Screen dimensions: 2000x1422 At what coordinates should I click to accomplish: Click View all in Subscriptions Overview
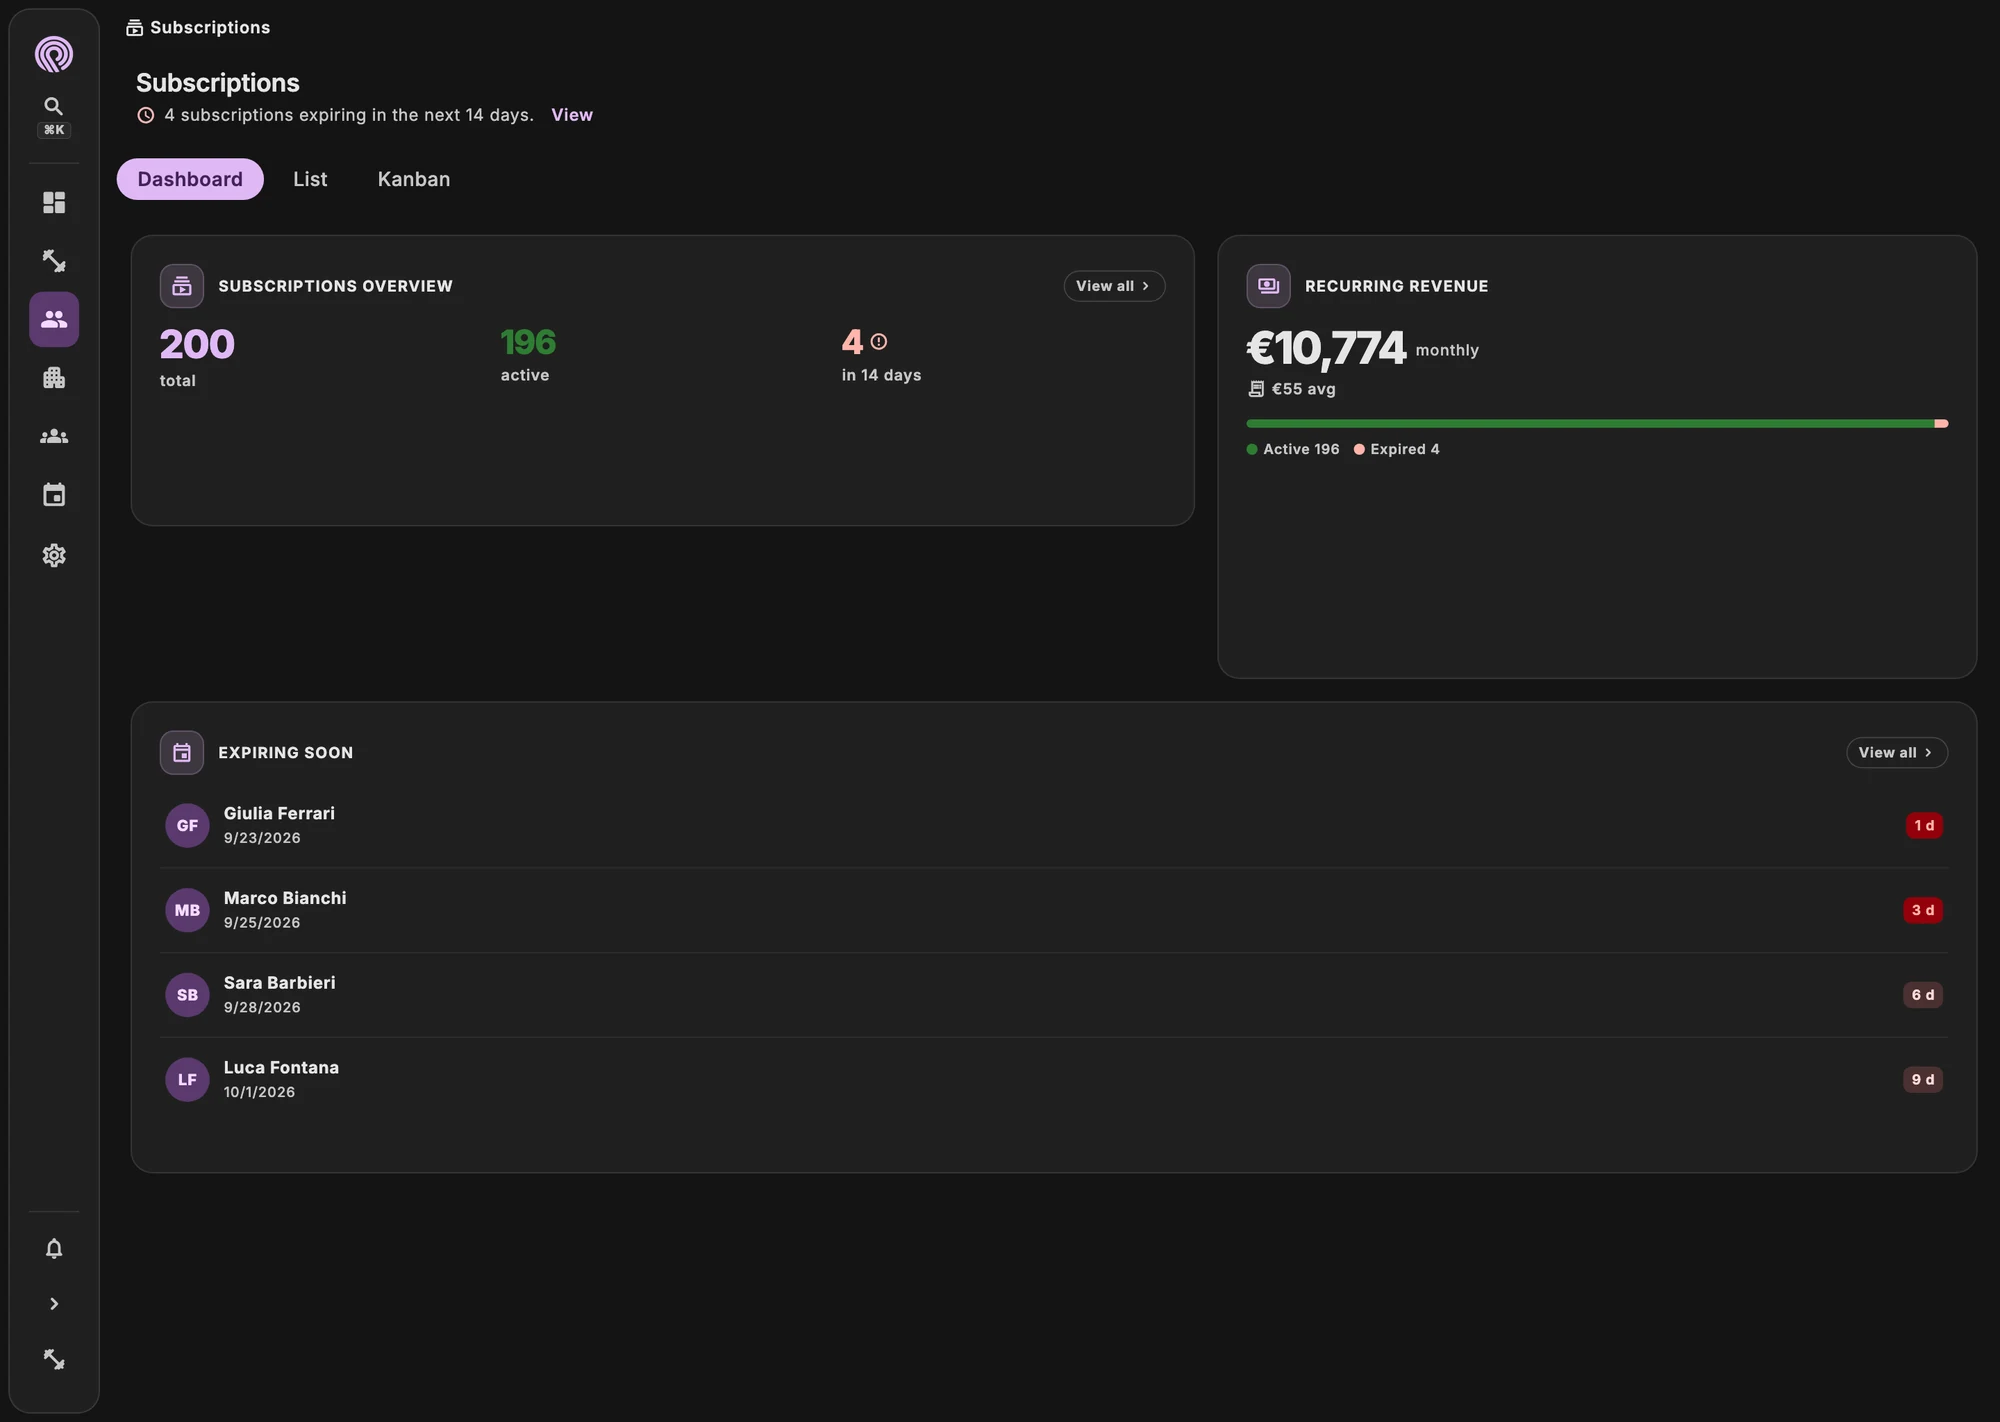click(1114, 286)
